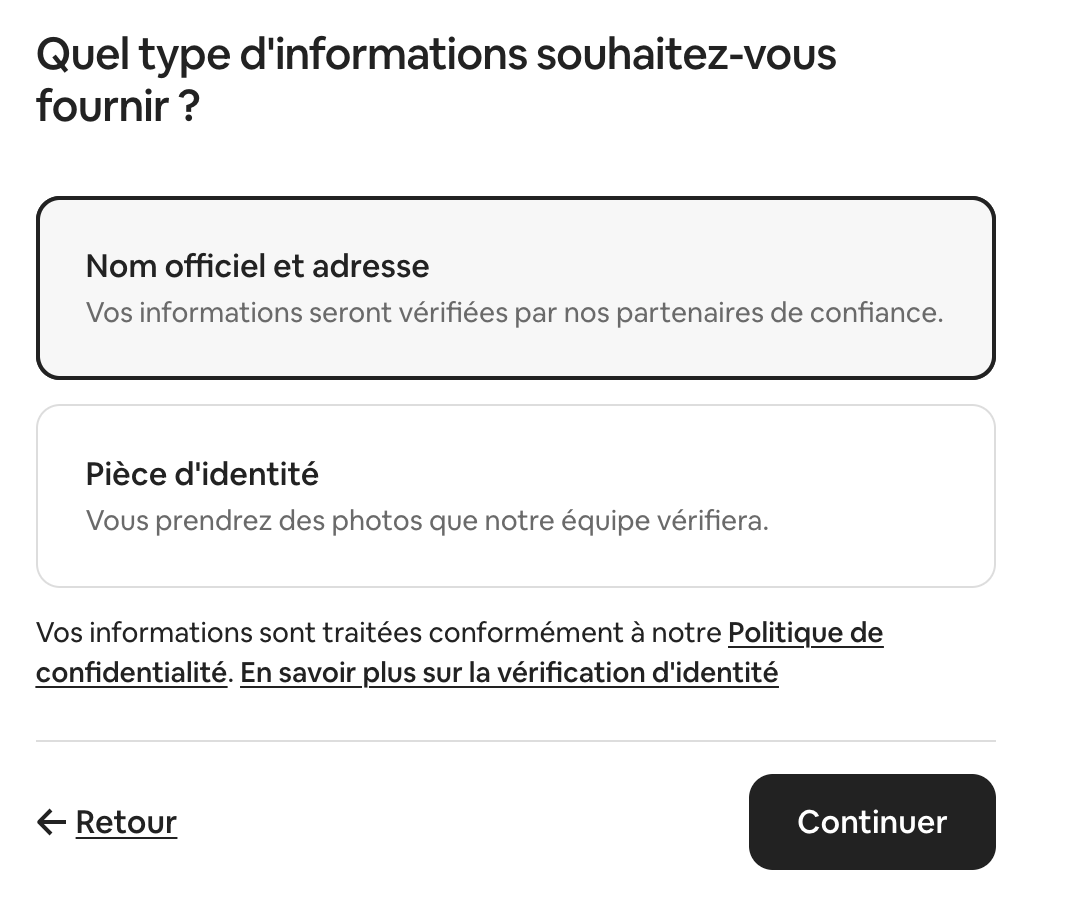Click the Continuer button

(x=871, y=822)
